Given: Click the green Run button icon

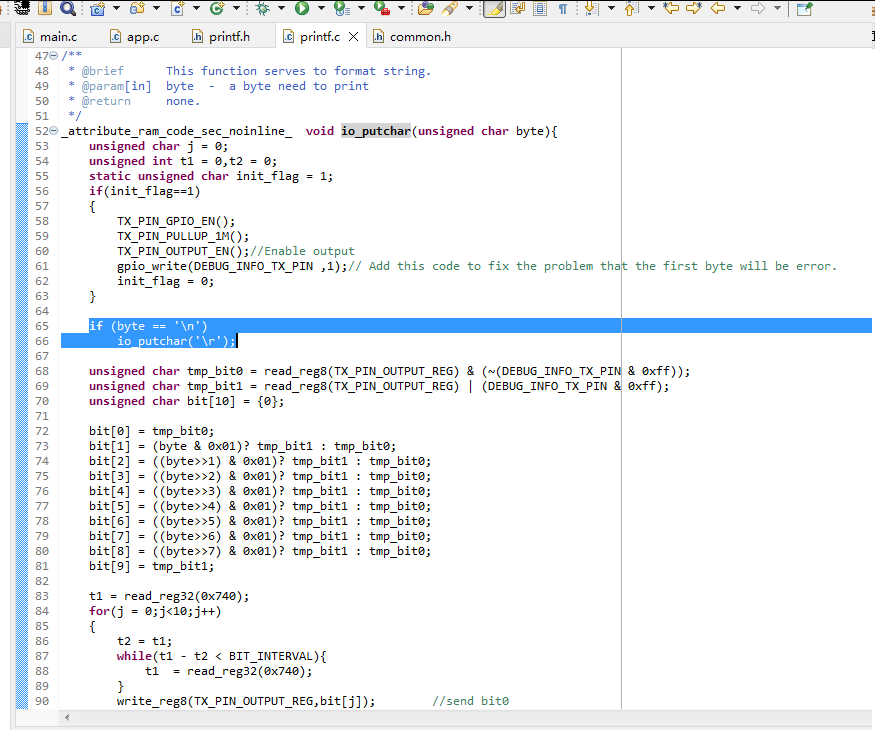Looking at the screenshot, I should pyautogui.click(x=302, y=9).
